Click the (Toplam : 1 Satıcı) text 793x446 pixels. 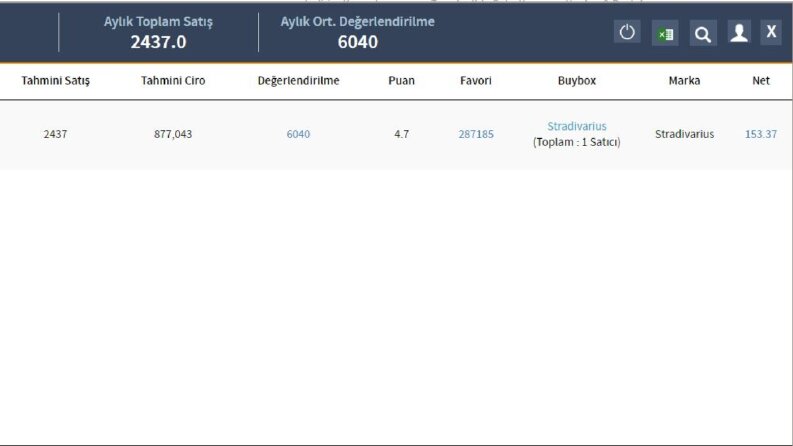click(577, 142)
